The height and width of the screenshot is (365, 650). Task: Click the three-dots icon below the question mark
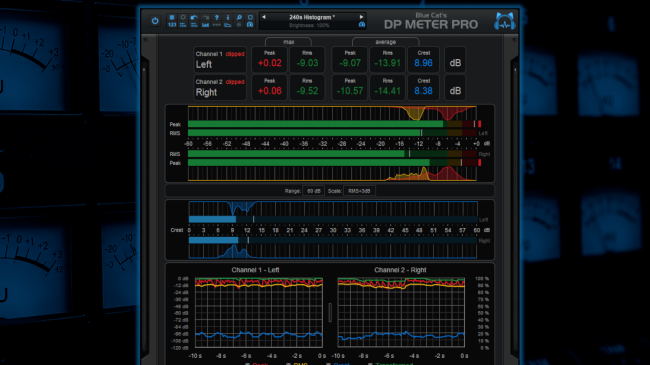coord(216,25)
